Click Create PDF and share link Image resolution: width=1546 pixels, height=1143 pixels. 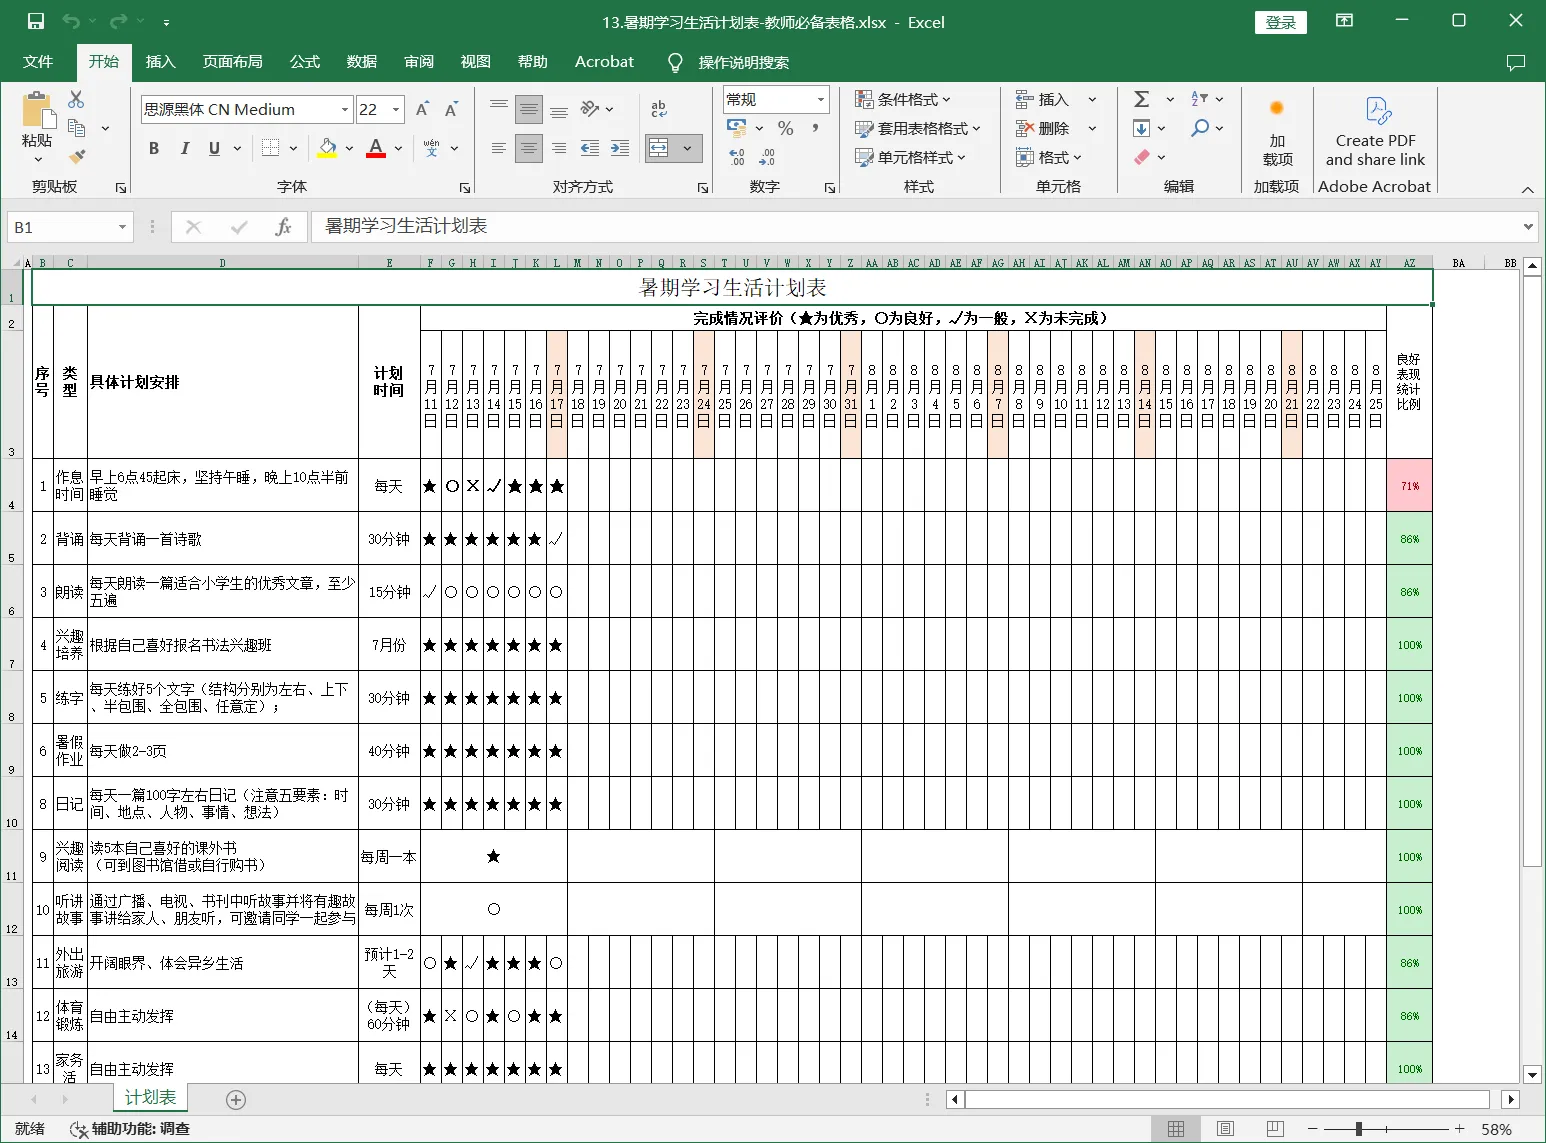1376,131
